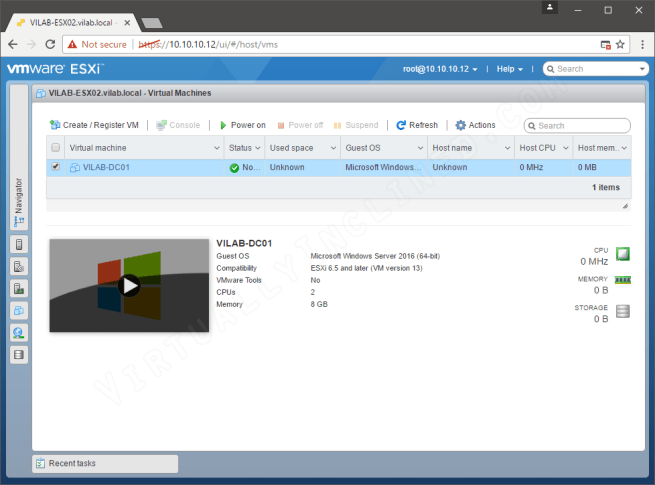Sort by Virtual machine column header
This screenshot has width=655, height=485.
pyautogui.click(x=98, y=148)
